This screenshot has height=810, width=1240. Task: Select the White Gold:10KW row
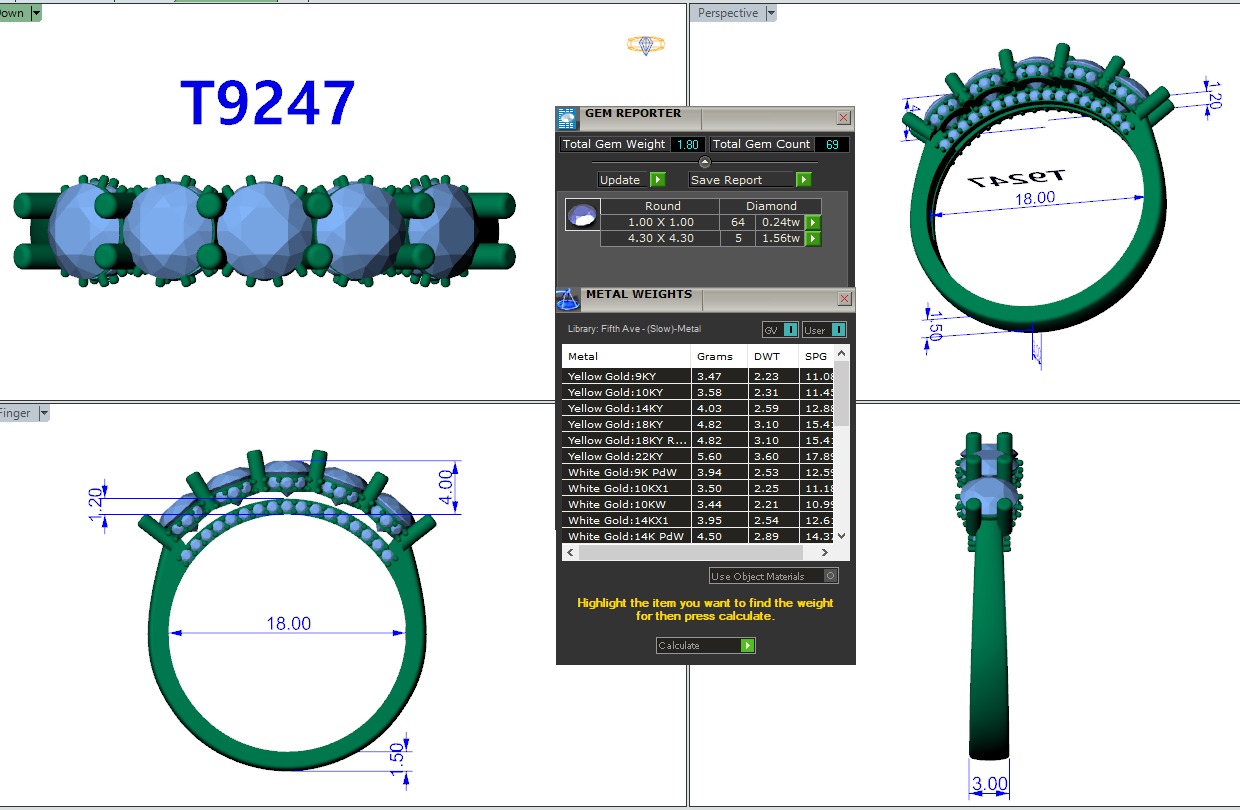coord(625,504)
